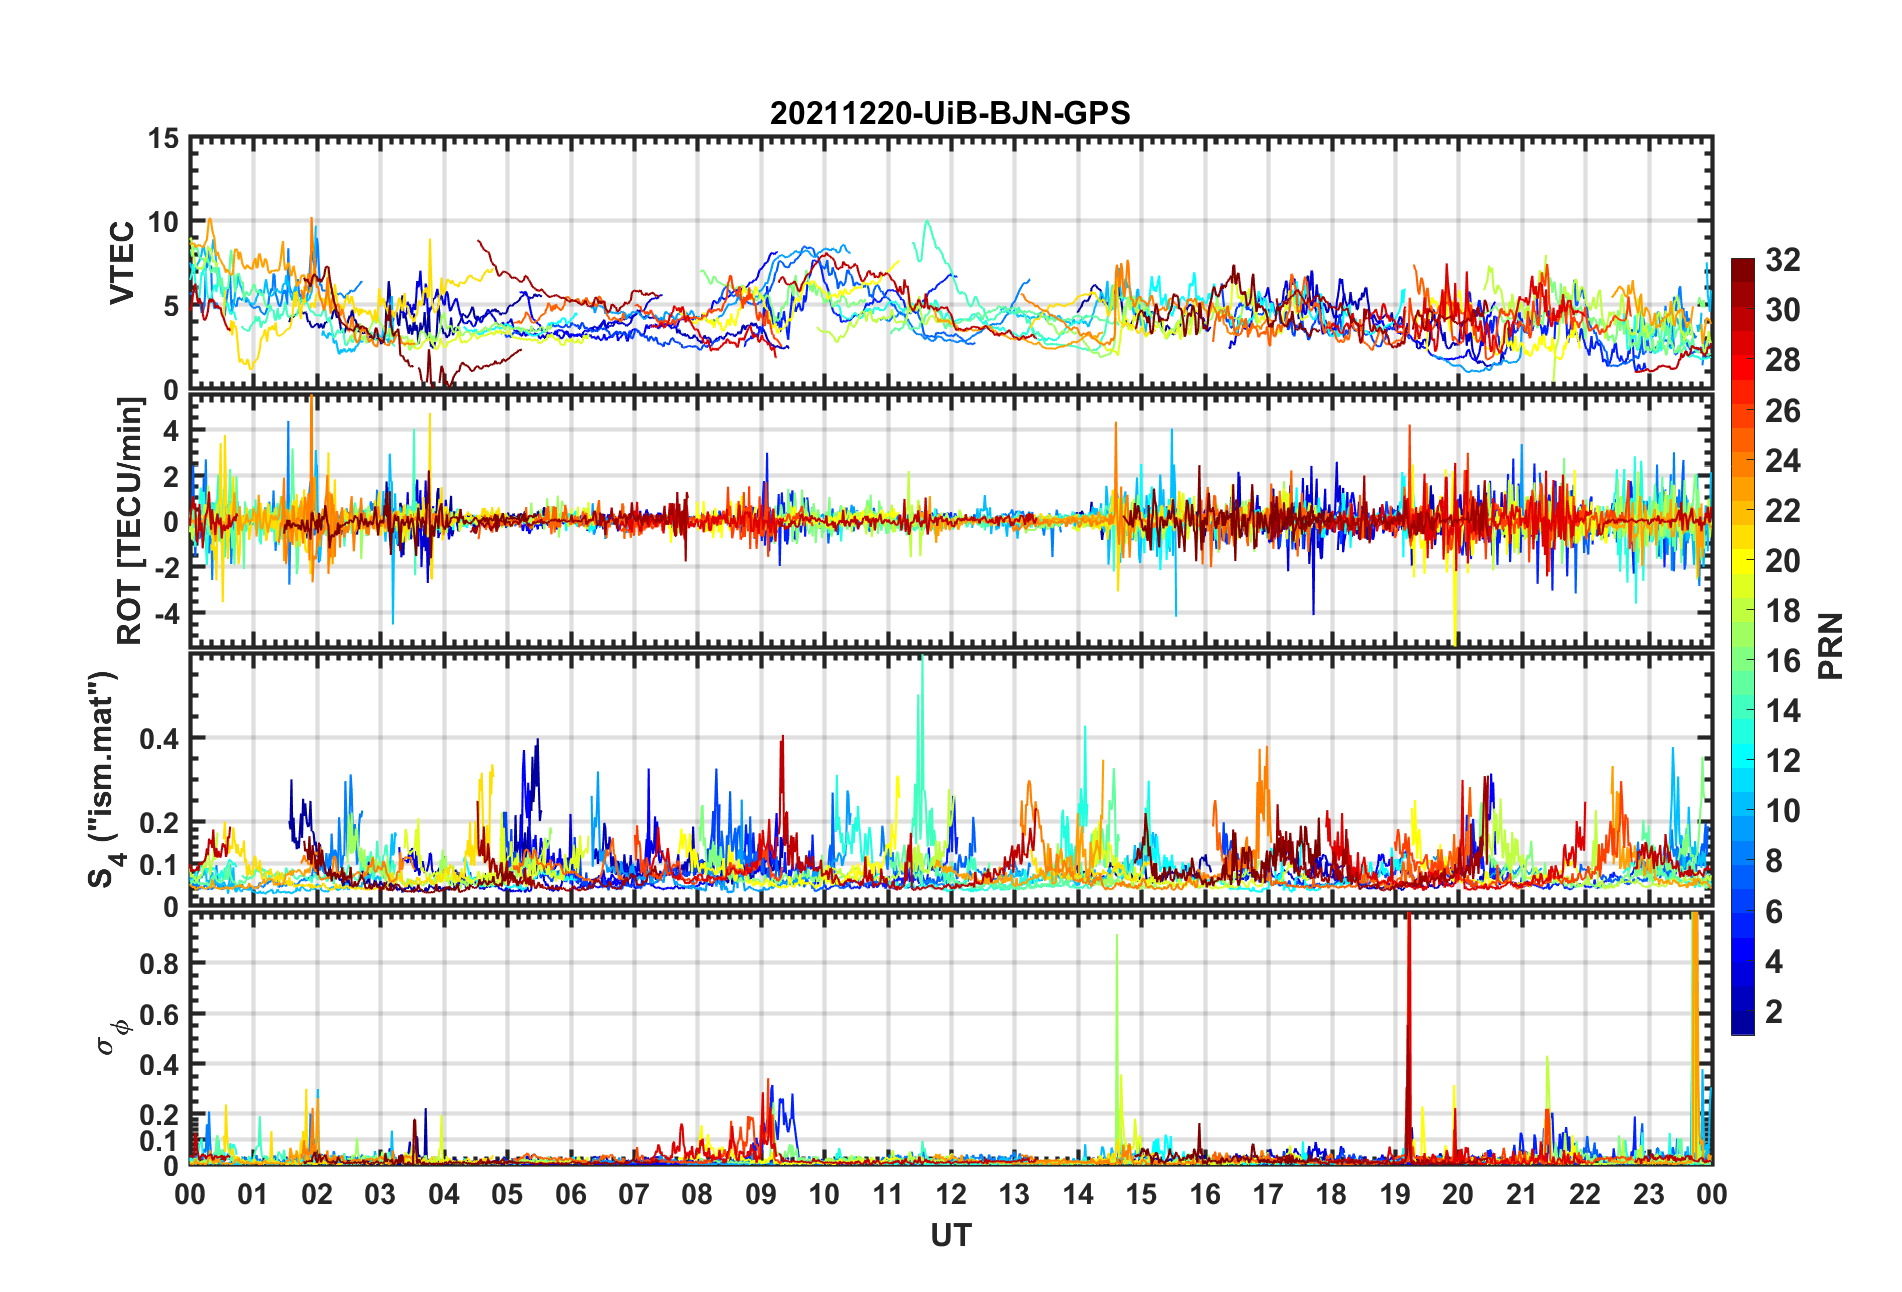Click ROT axis tick label 4
Image resolution: width=1902 pixels, height=1292 pixels.
pos(171,431)
